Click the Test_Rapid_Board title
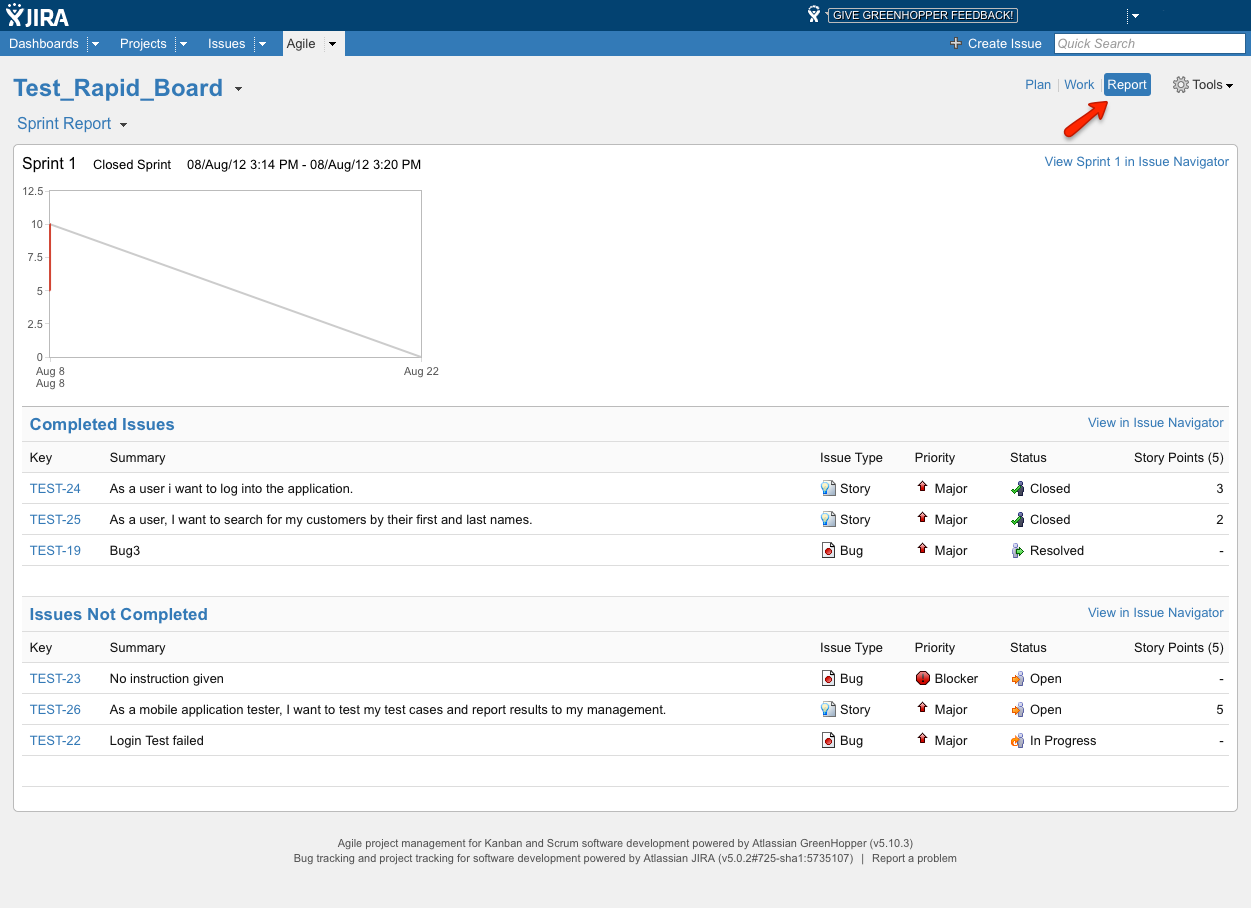Viewport: 1251px width, 908px height. (118, 88)
